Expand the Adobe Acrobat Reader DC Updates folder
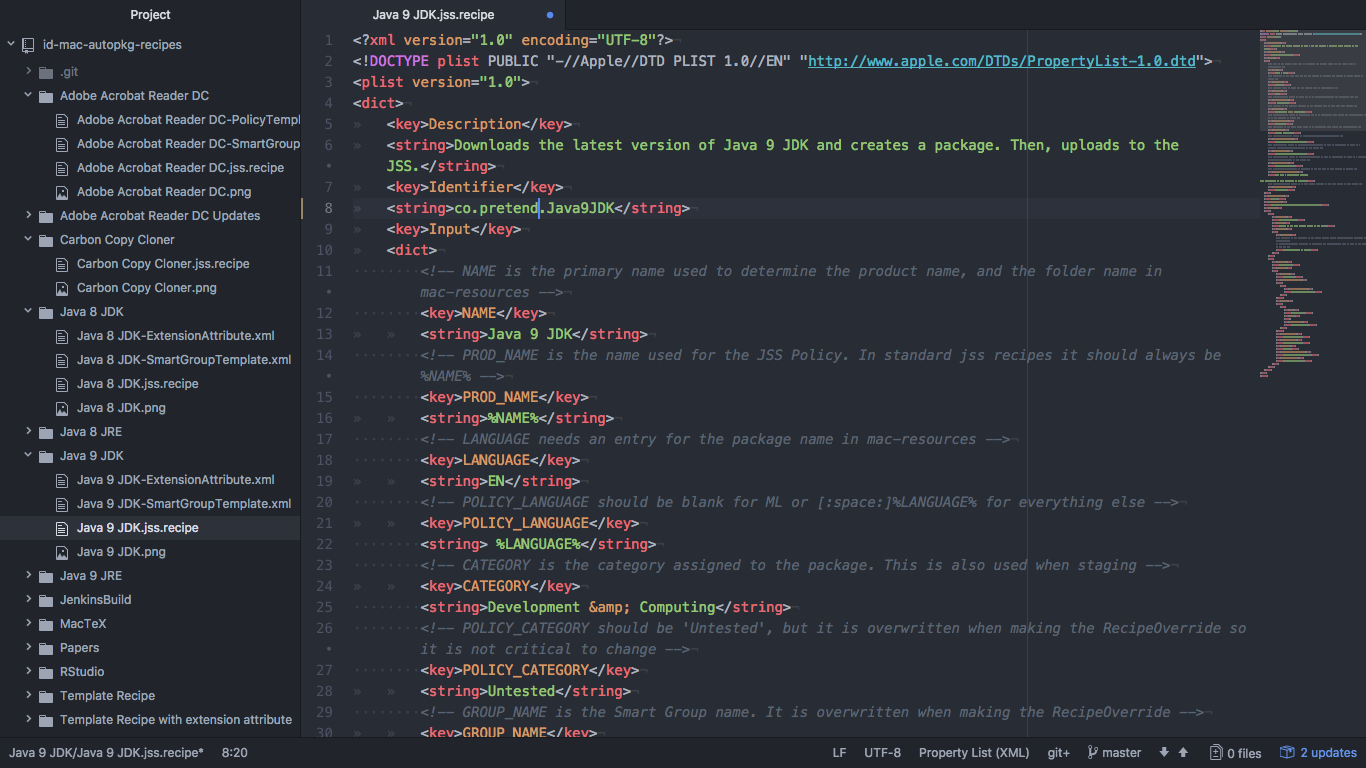 click(29, 216)
